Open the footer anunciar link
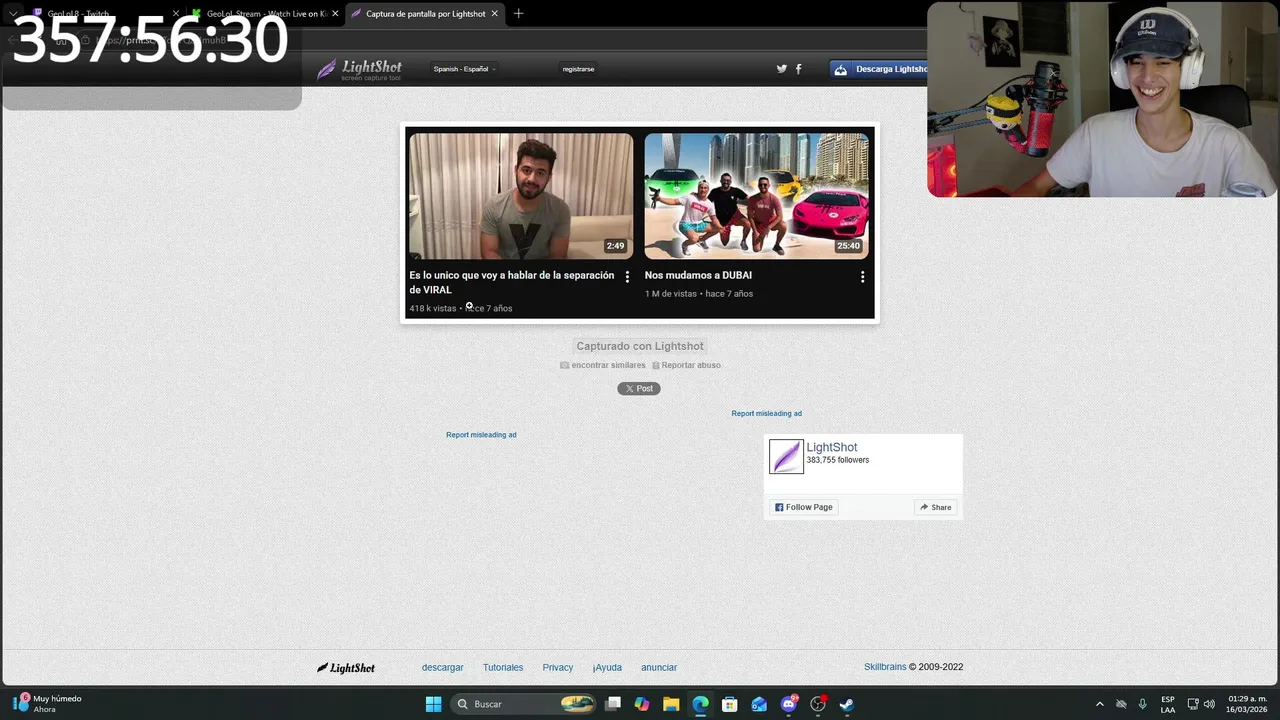This screenshot has width=1280, height=720. tap(659, 667)
